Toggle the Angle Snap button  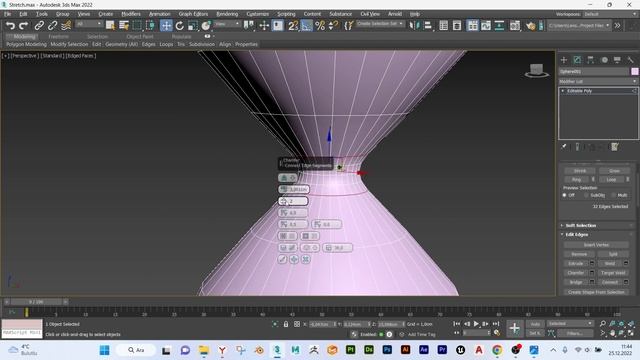(x=306, y=26)
